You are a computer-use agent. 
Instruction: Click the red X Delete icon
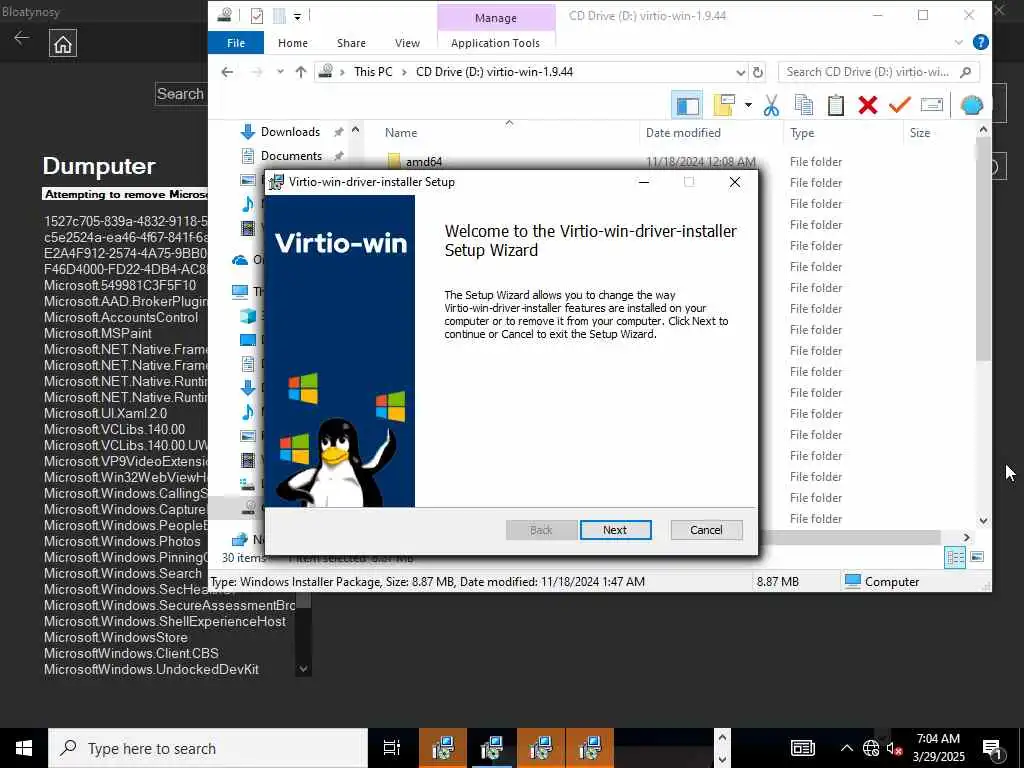868,105
